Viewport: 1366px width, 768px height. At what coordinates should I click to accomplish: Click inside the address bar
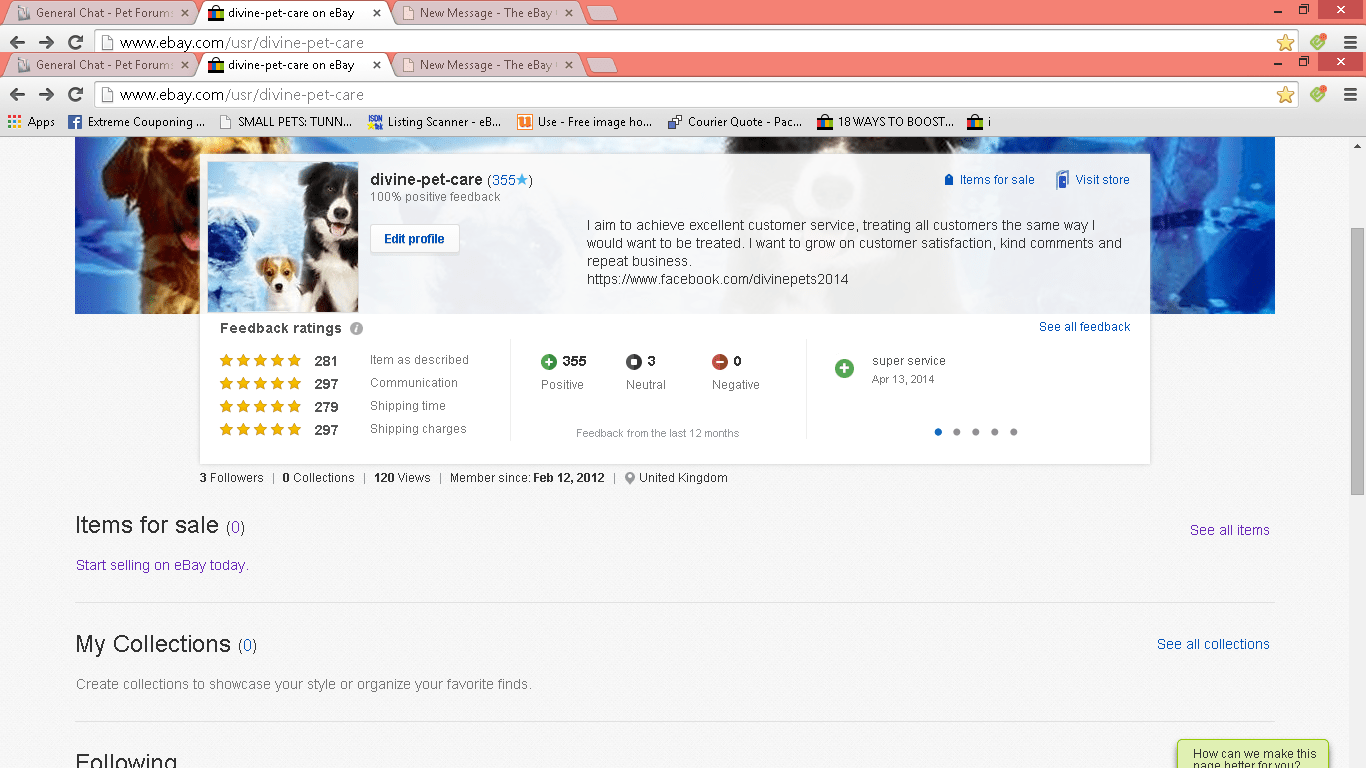tap(400, 94)
